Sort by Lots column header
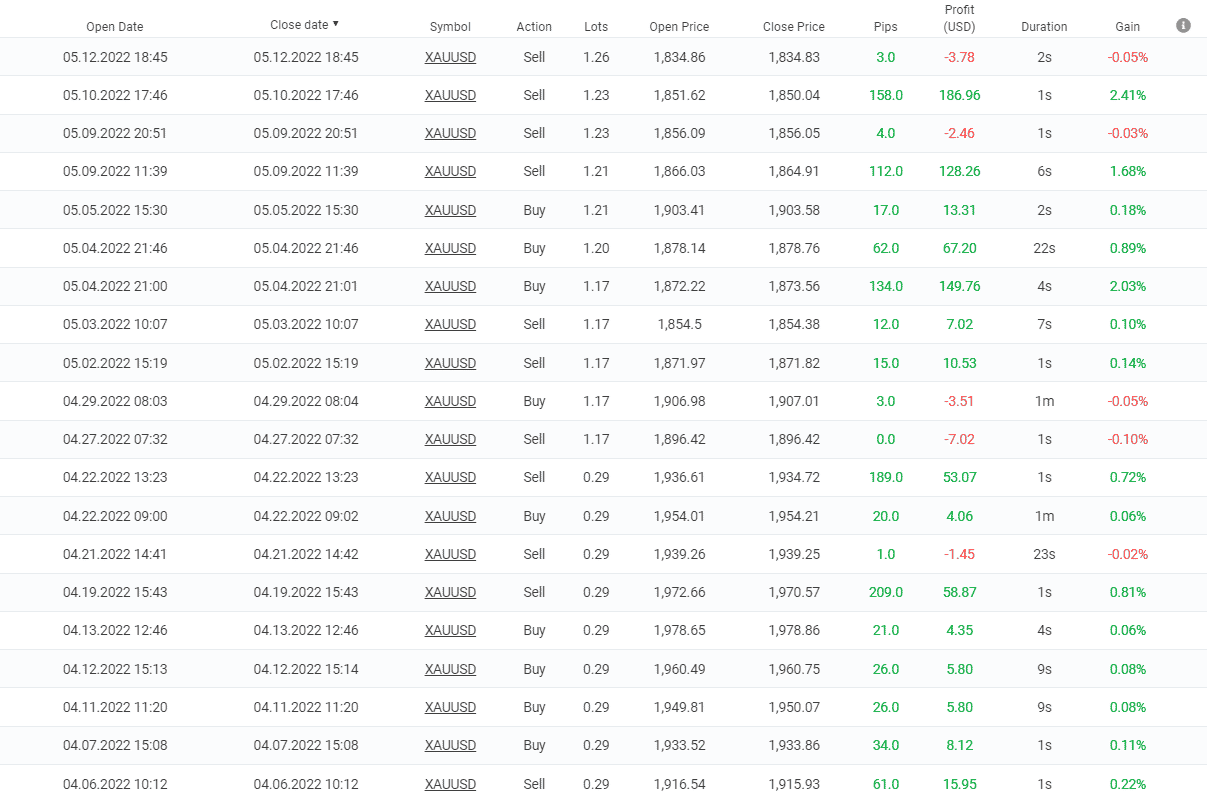This screenshot has width=1207, height=803. 596,27
